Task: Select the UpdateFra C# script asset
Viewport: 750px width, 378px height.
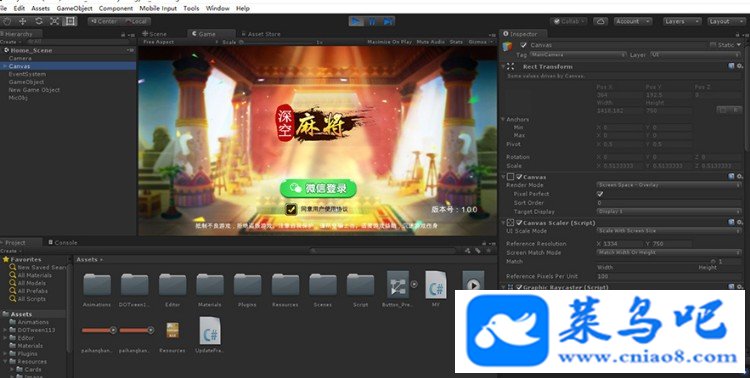Action: click(x=210, y=330)
